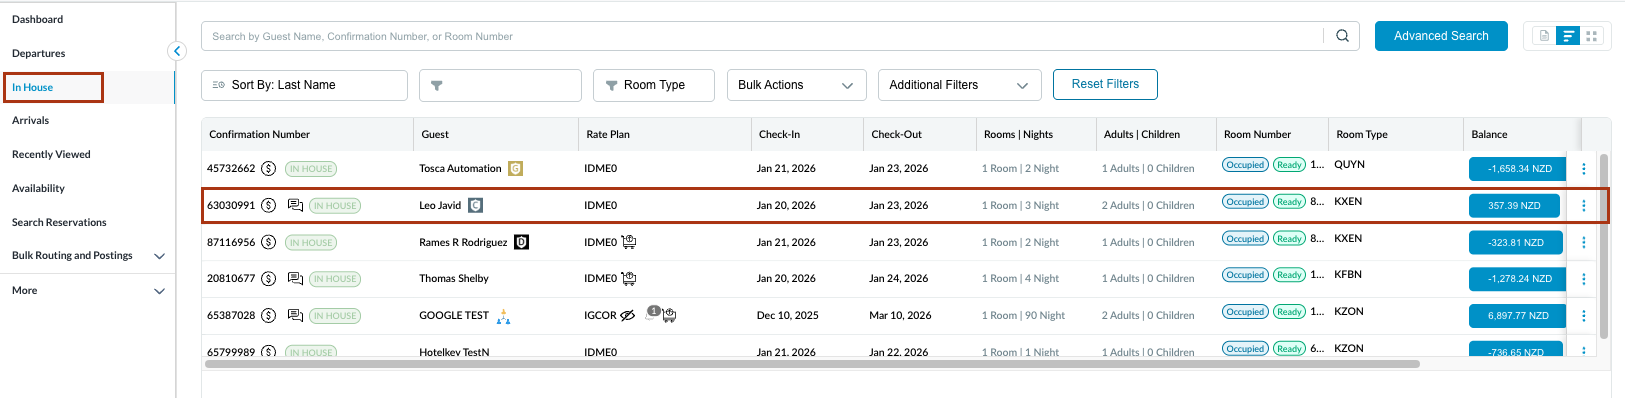Click guest name Thomas Shelby
This screenshot has height=398, width=1625.
click(454, 279)
